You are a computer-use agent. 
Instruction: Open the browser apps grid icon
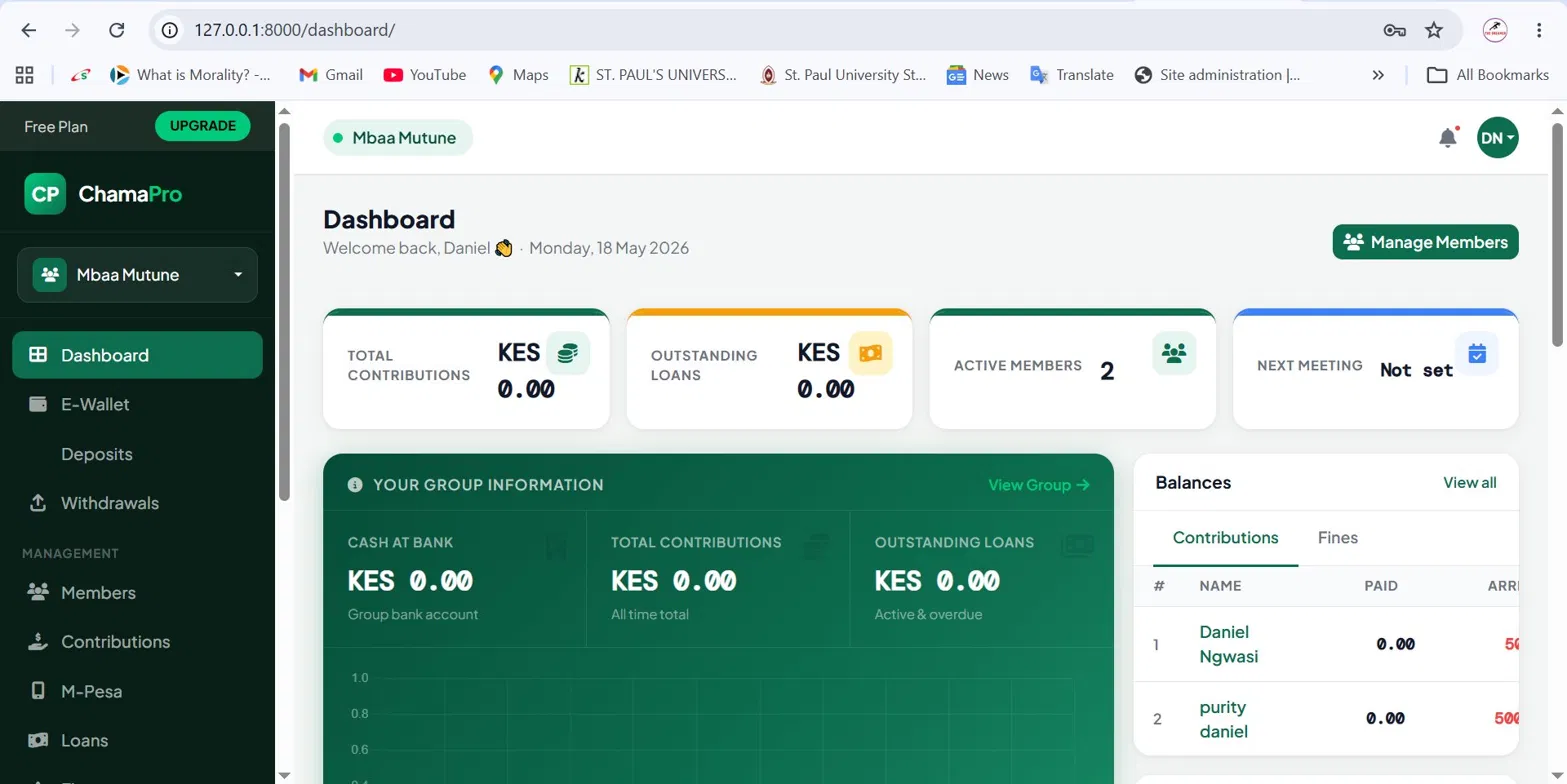[x=25, y=75]
